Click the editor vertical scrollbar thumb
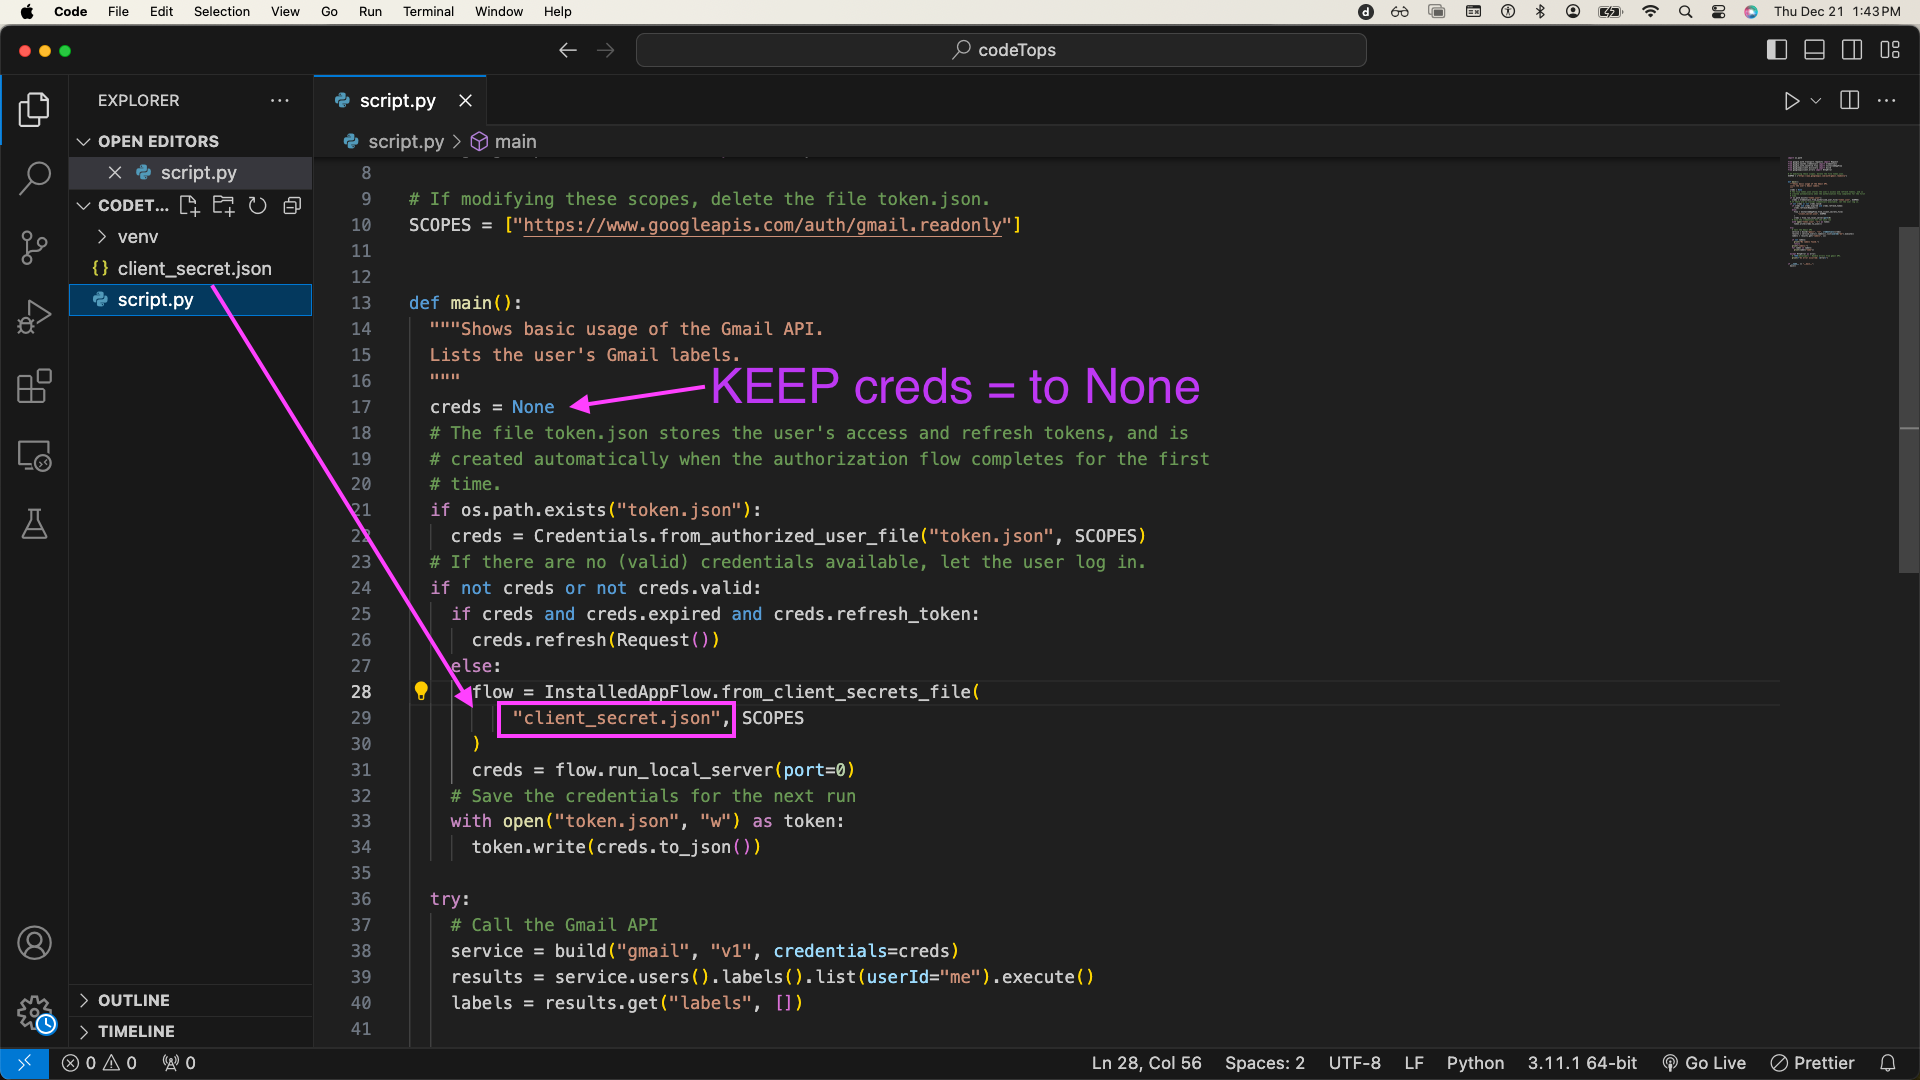 [1908, 400]
